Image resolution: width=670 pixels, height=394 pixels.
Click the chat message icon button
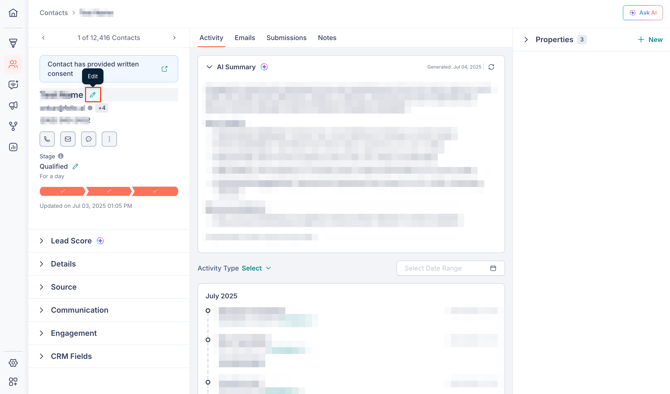[88, 139]
